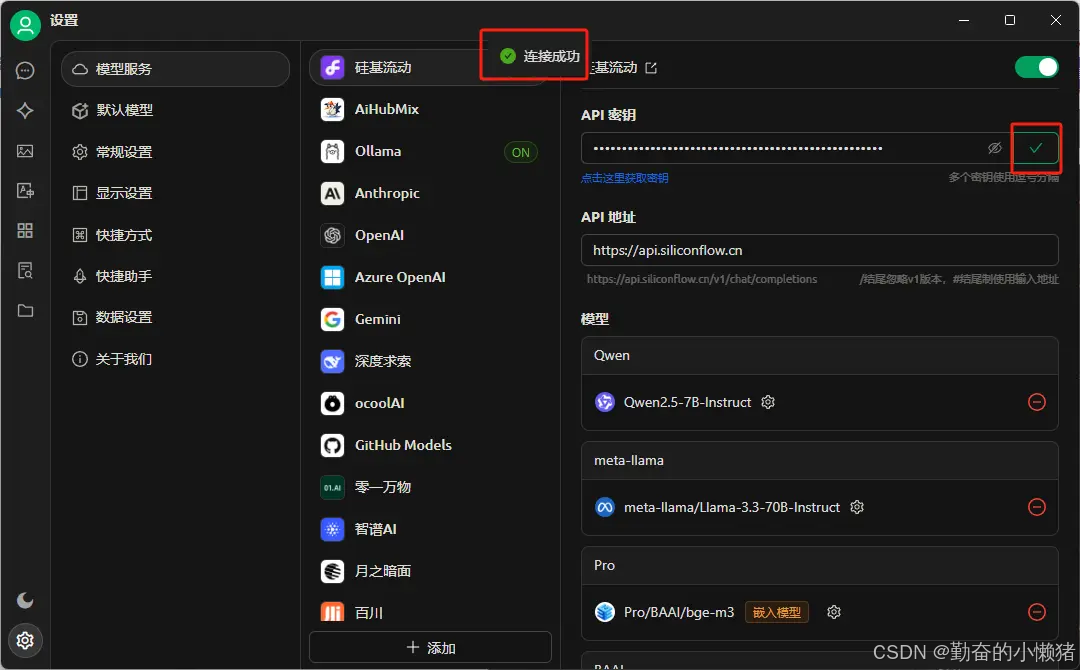This screenshot has height=670, width=1080.
Task: Select 常规设置 settings menu
Action: click(176, 151)
